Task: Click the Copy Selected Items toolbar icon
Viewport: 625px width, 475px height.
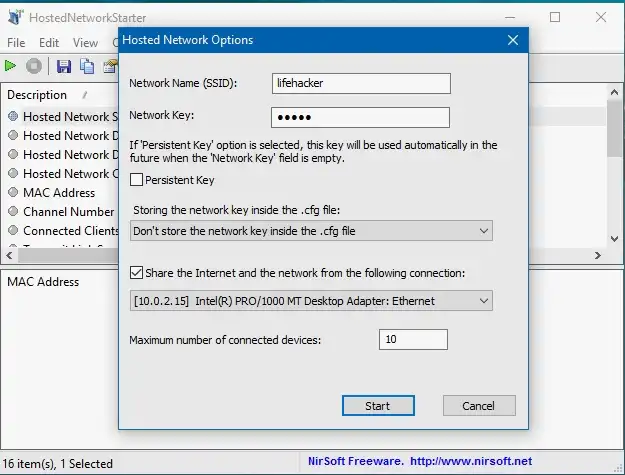Action: pos(87,66)
